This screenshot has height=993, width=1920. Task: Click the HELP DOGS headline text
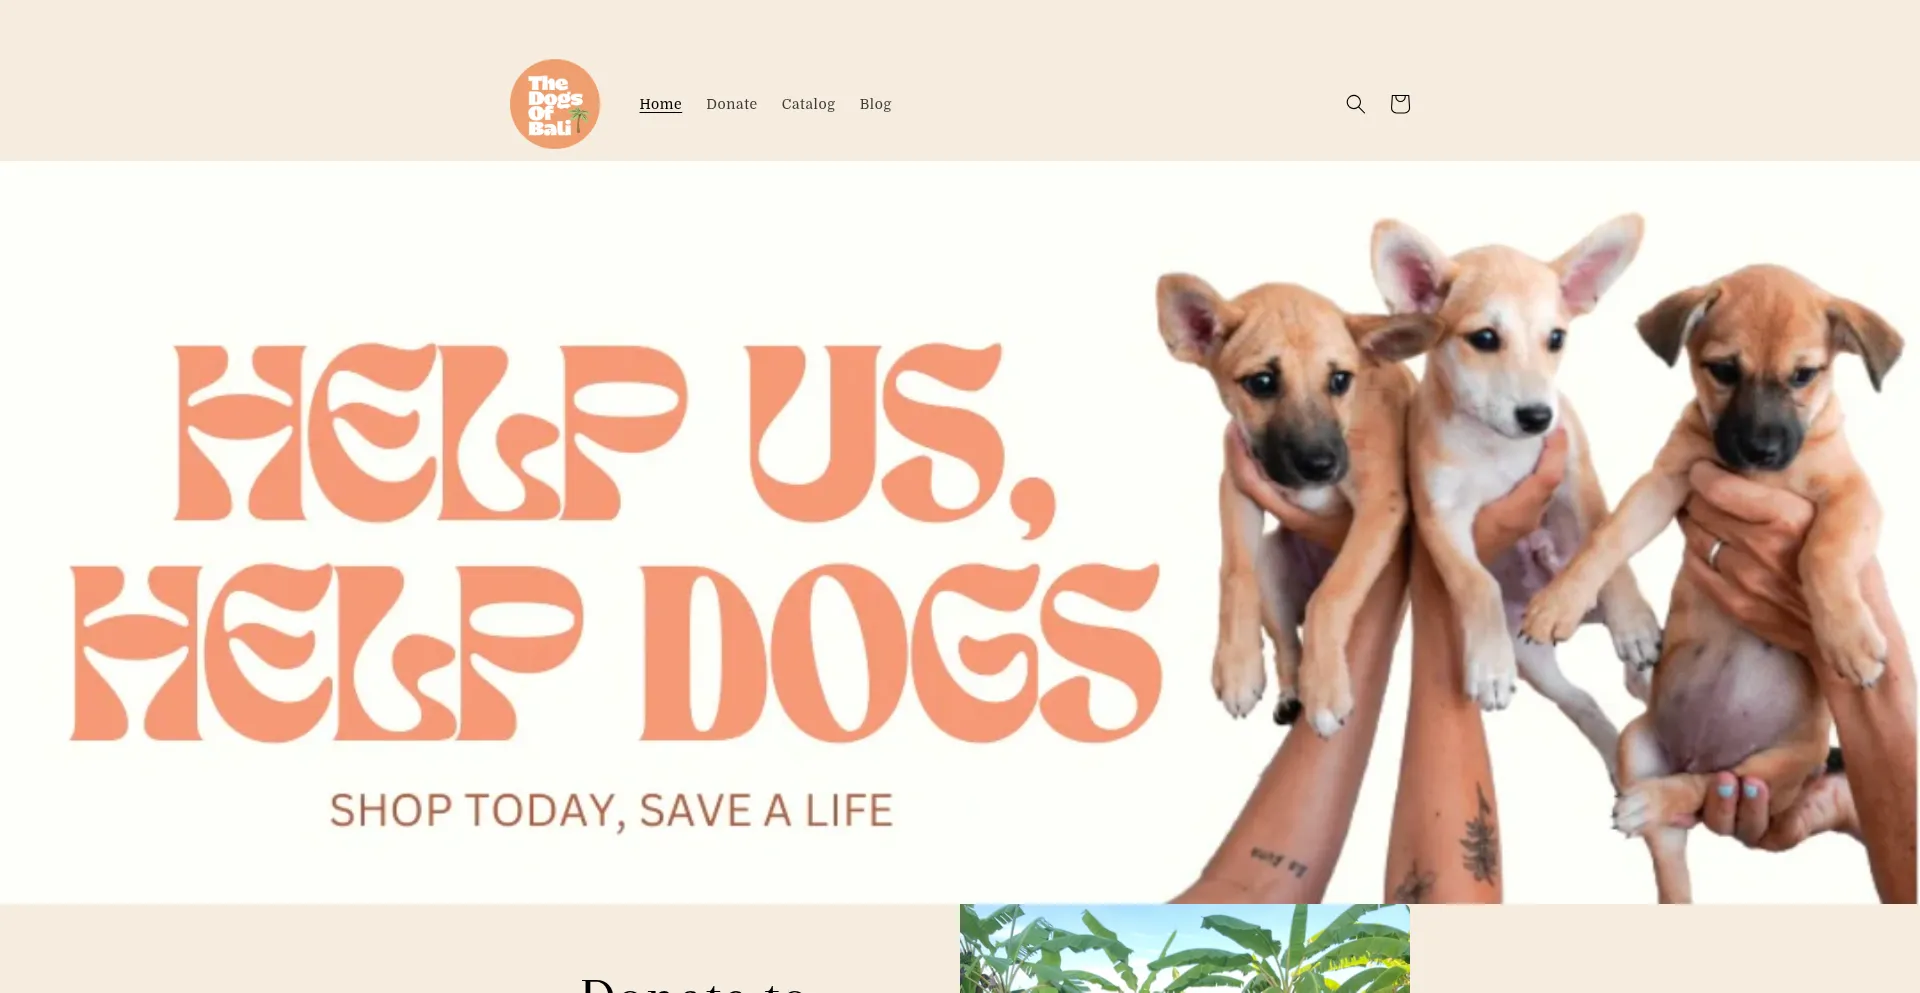[x=616, y=653]
